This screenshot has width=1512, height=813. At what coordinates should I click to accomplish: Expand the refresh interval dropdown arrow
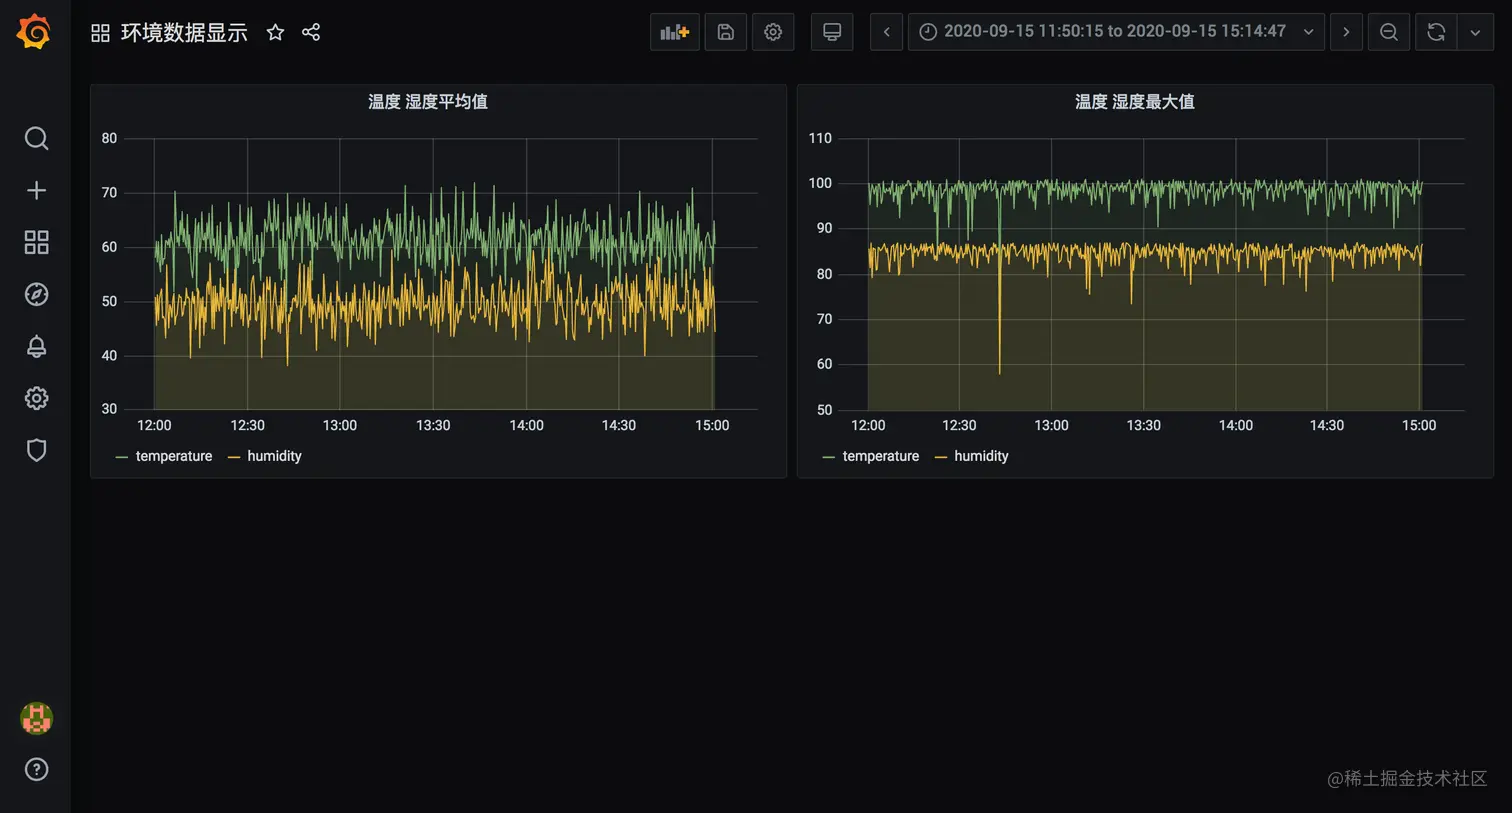tap(1475, 32)
